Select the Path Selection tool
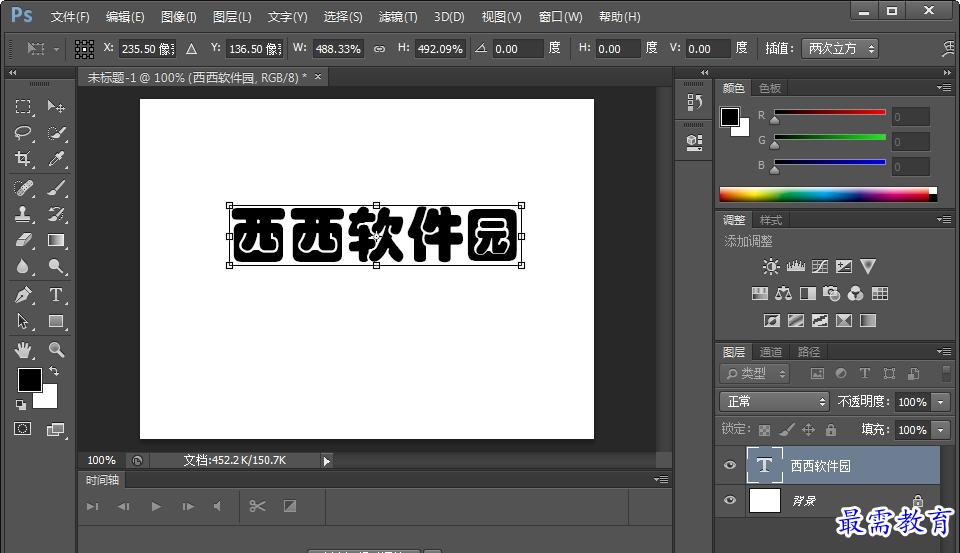The image size is (960, 553). [x=23, y=321]
